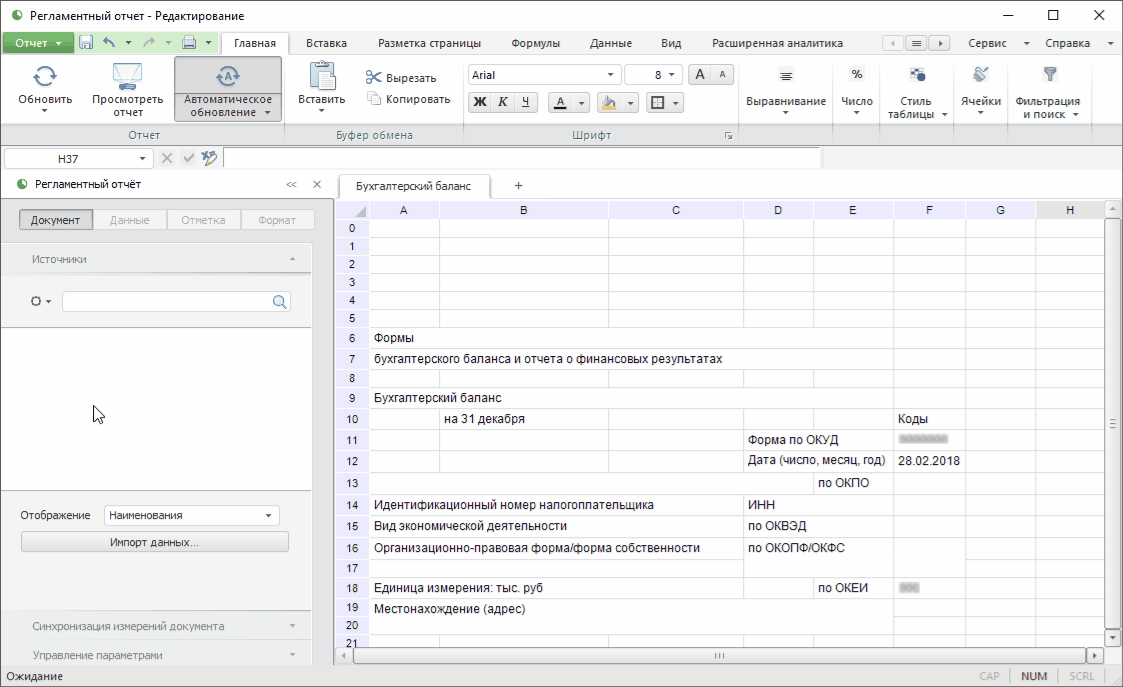Open the Arial font name dropdown
The width and height of the screenshot is (1123, 687).
[611, 75]
